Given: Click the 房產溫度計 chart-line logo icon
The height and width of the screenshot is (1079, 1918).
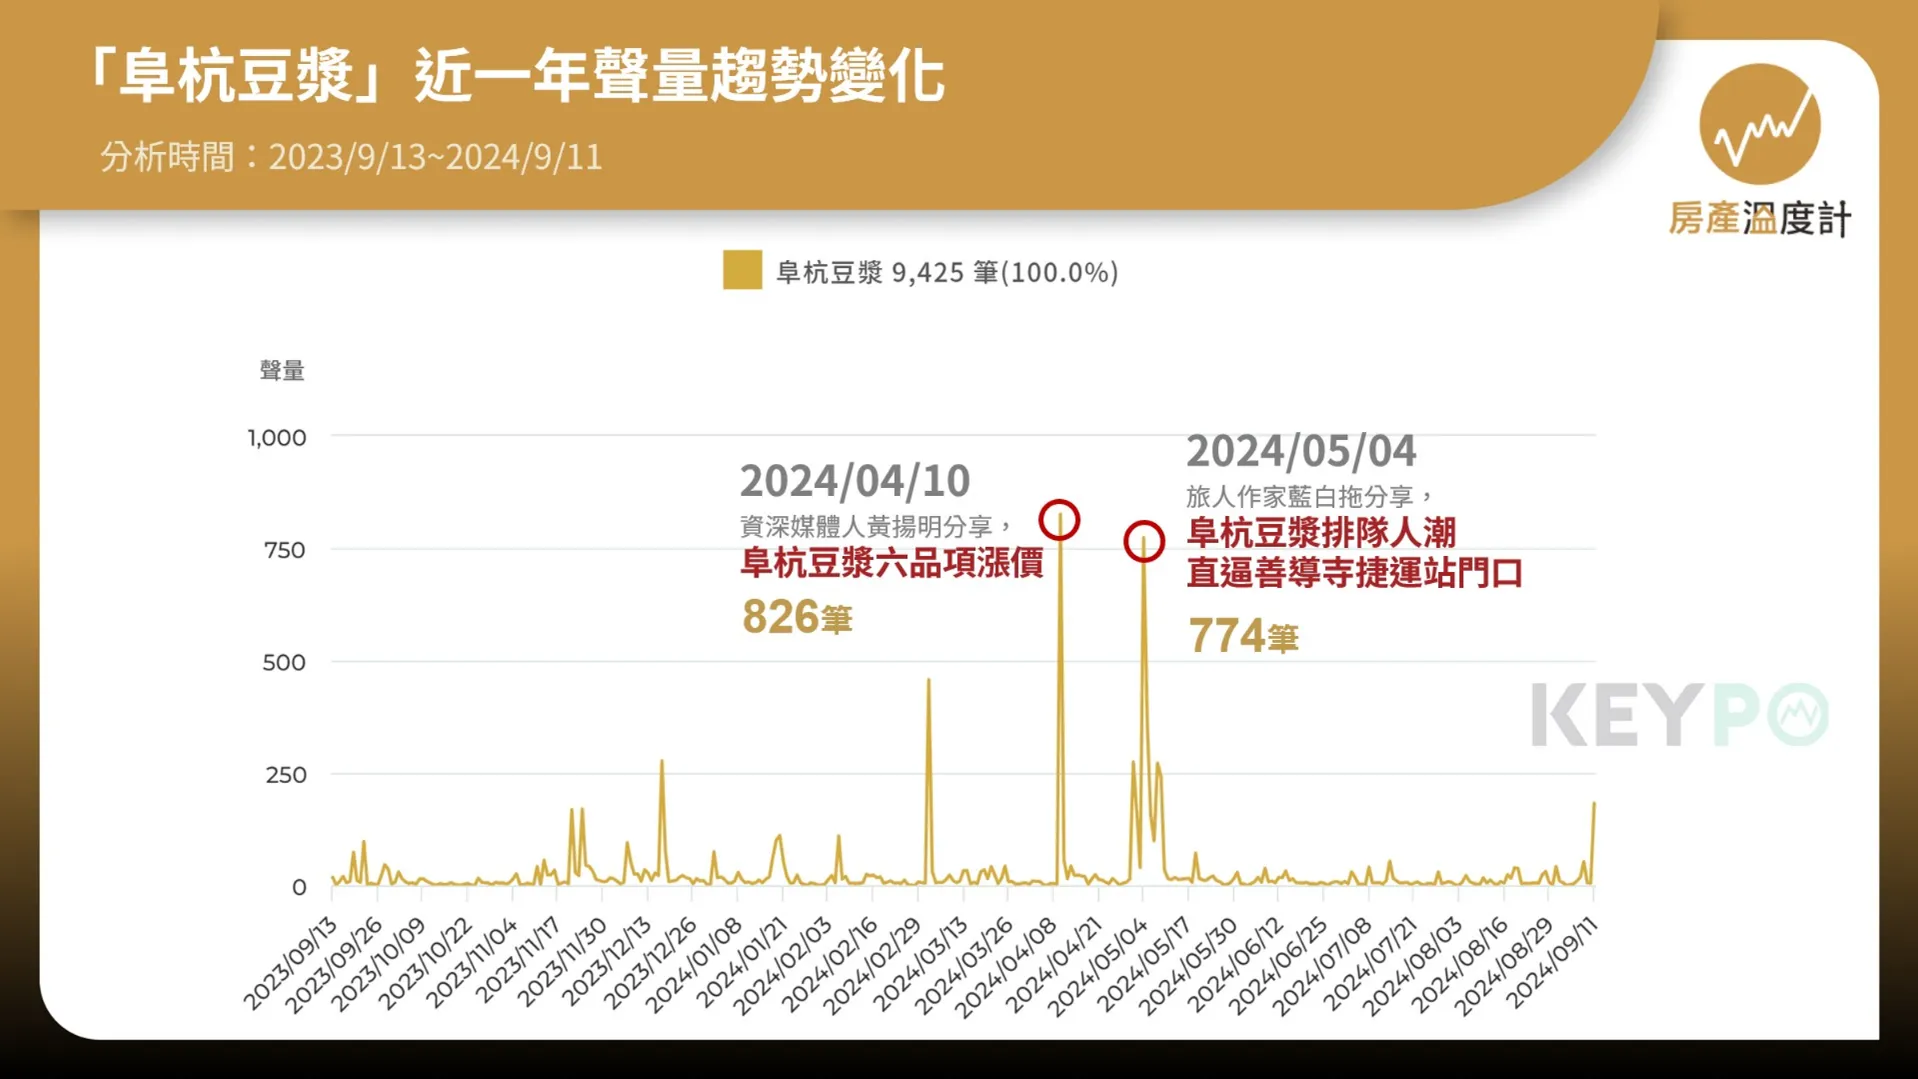Looking at the screenshot, I should pos(1759,124).
